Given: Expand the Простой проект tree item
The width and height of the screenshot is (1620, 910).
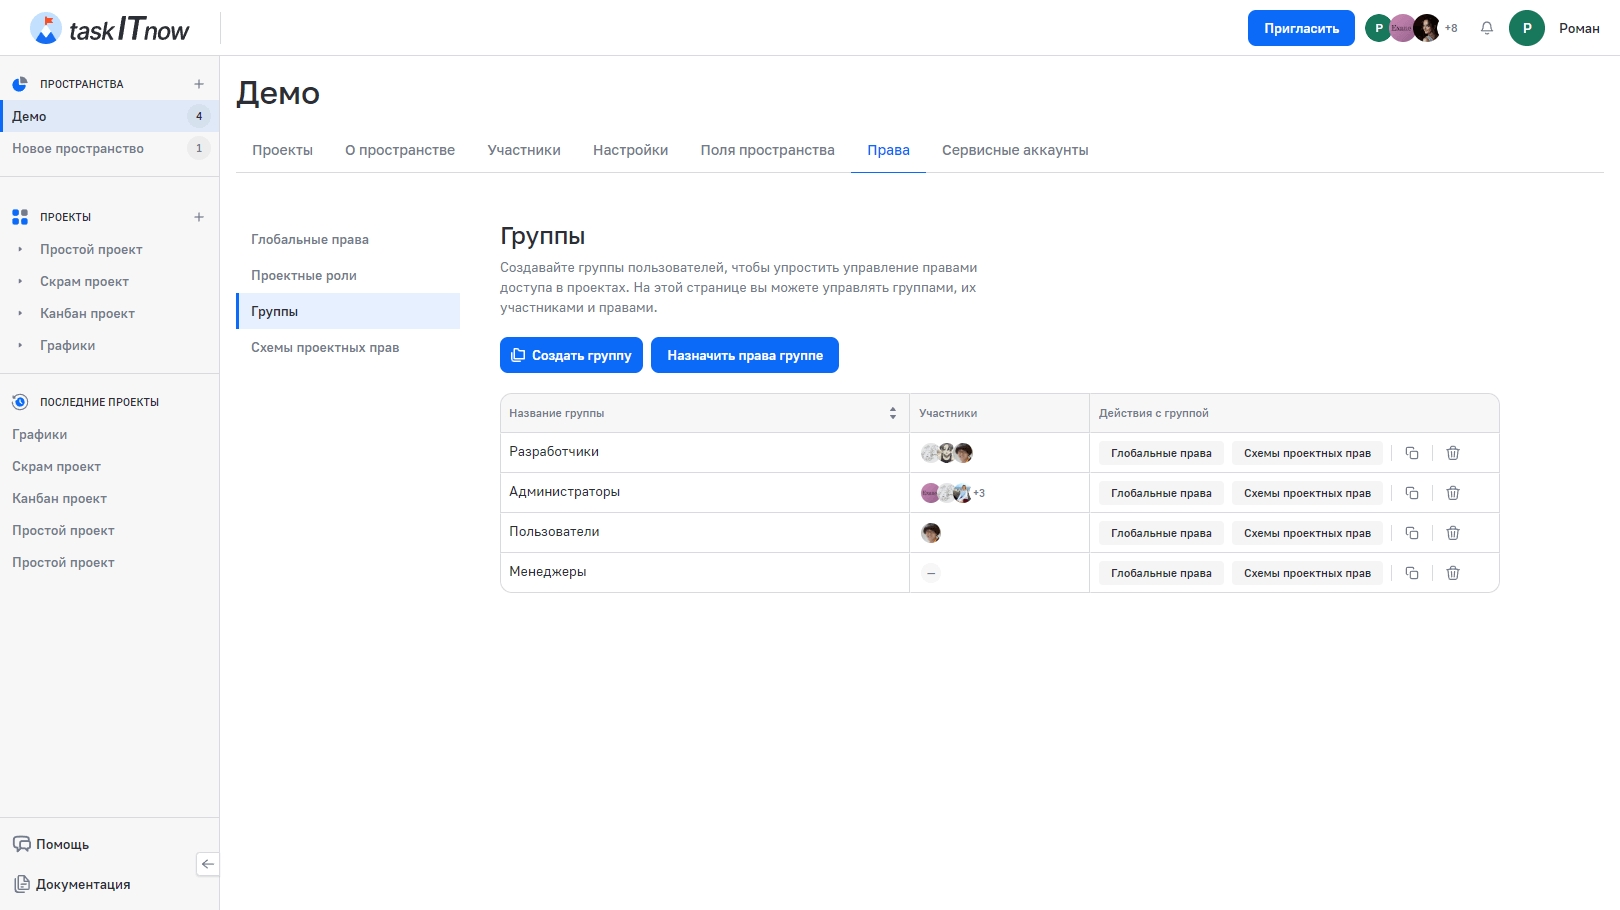Looking at the screenshot, I should pyautogui.click(x=20, y=249).
